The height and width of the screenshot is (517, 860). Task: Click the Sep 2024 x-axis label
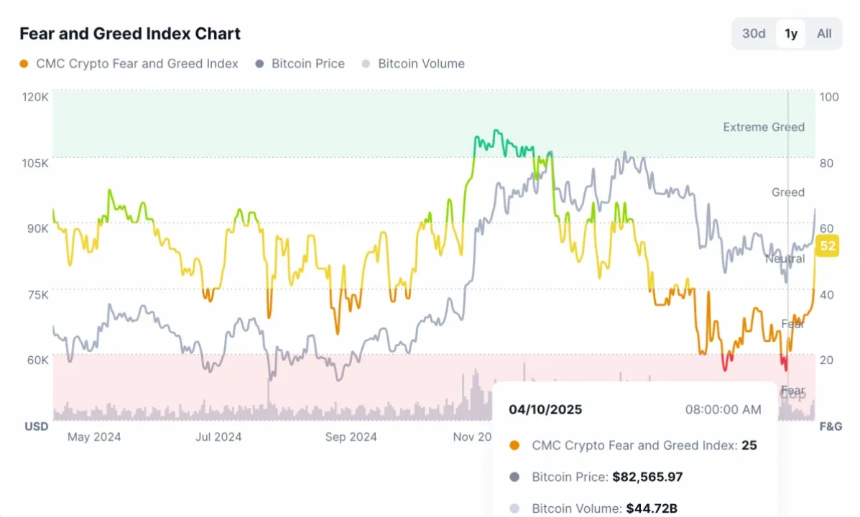350,437
